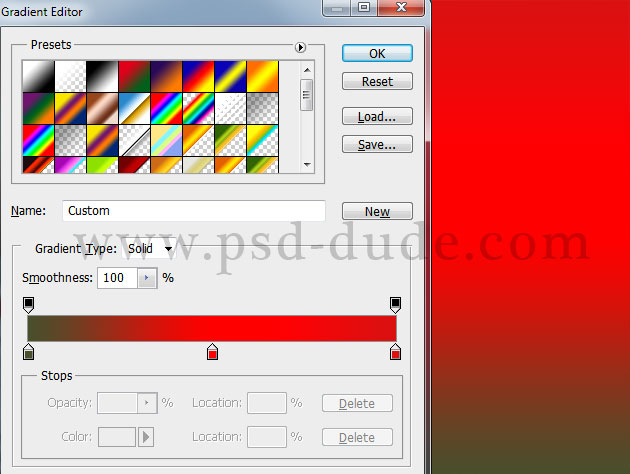Screen dimensions: 630x474
Task: Choose the black-to-white gradient preset
Action: point(102,76)
